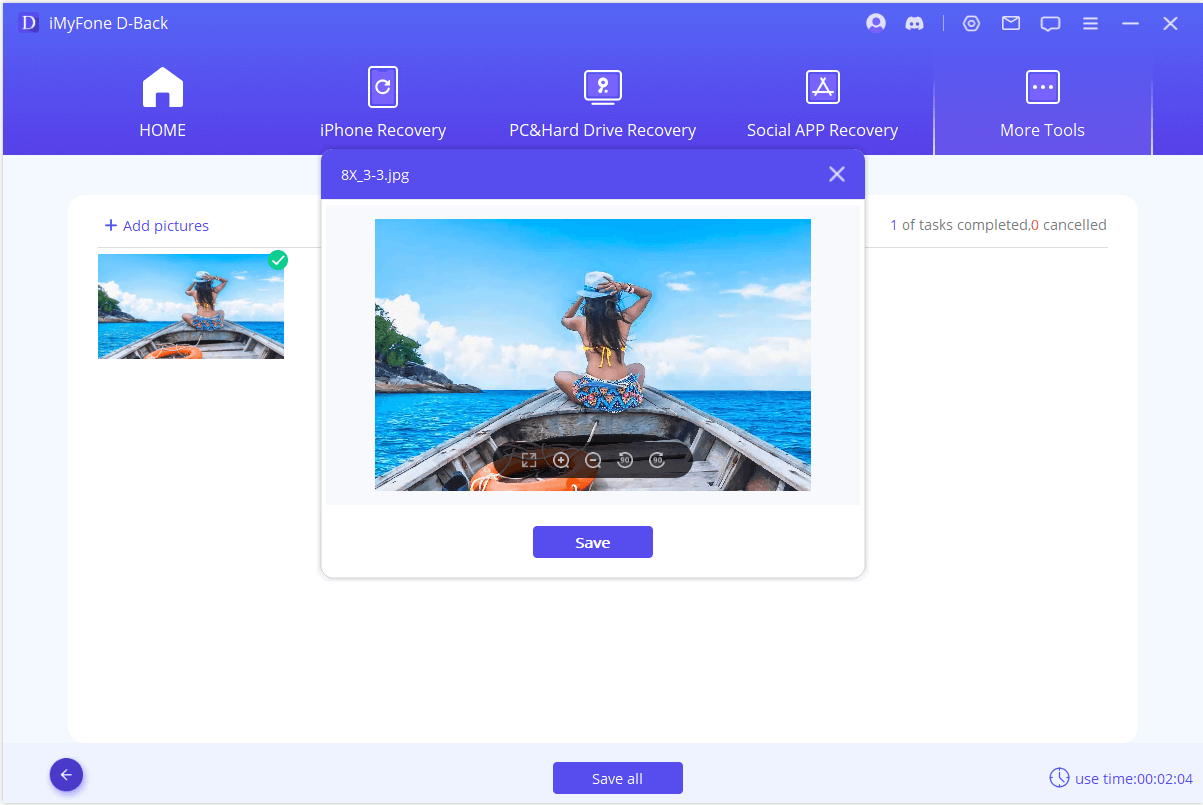Open the feedback chat bubble icon

tap(1050, 24)
